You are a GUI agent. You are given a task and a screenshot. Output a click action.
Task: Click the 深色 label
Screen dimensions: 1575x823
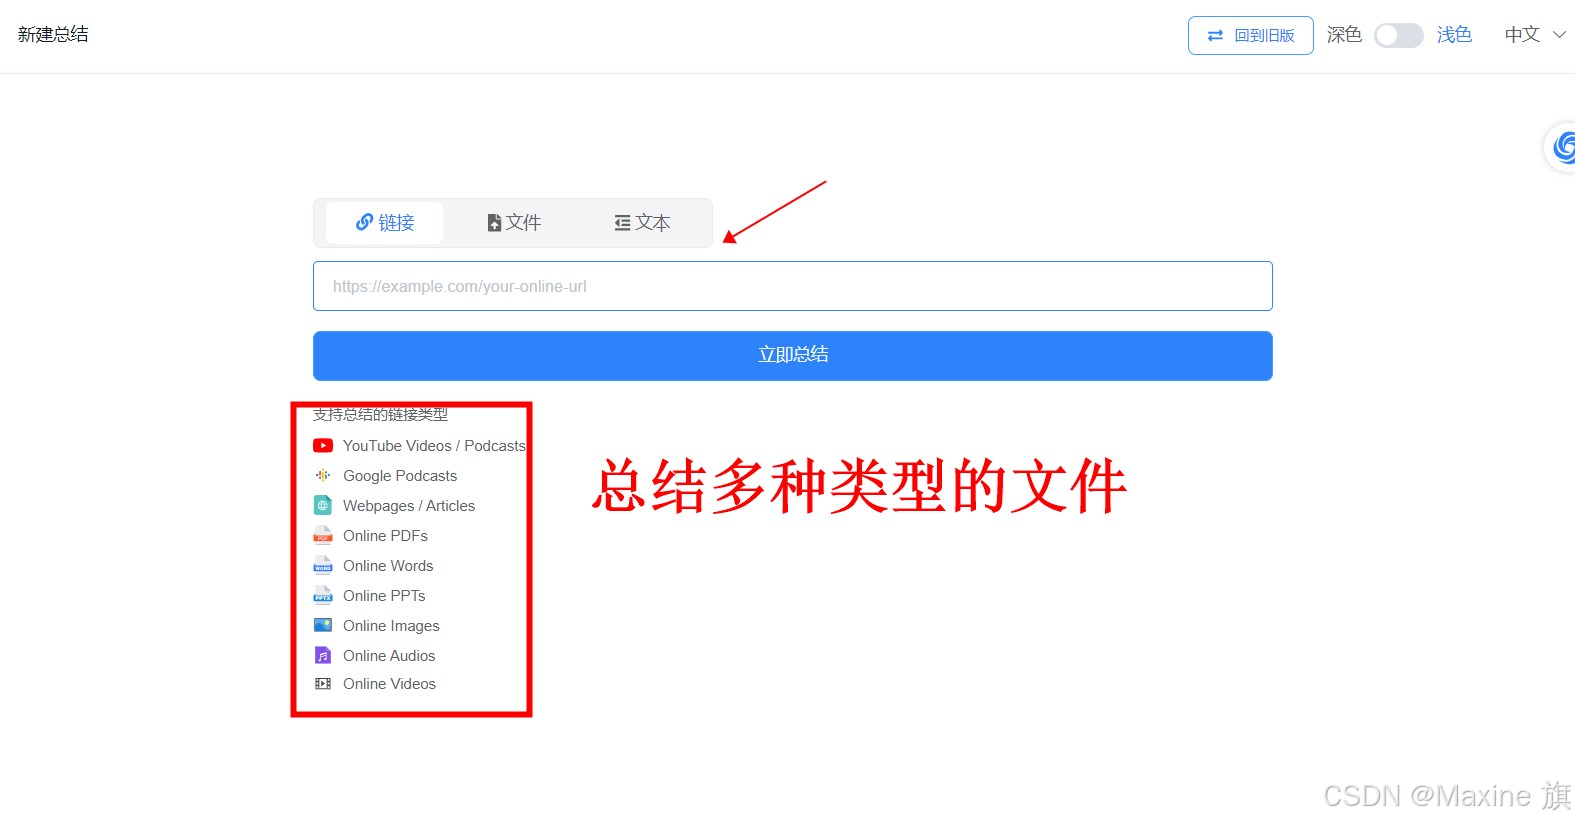click(x=1344, y=35)
